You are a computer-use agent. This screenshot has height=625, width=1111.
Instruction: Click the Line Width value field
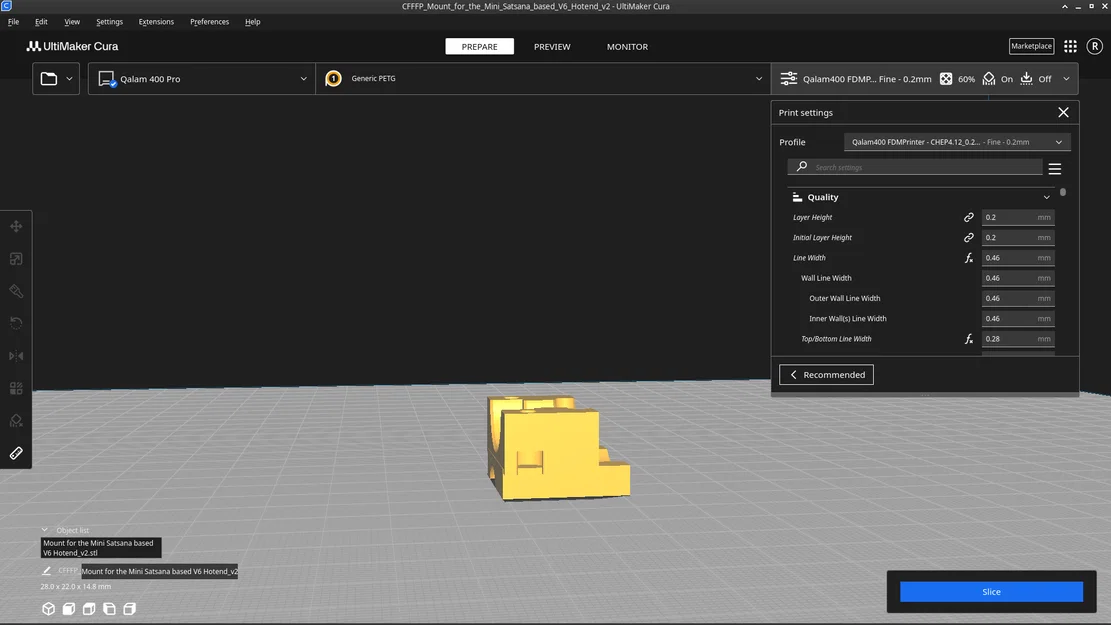click(x=1017, y=258)
